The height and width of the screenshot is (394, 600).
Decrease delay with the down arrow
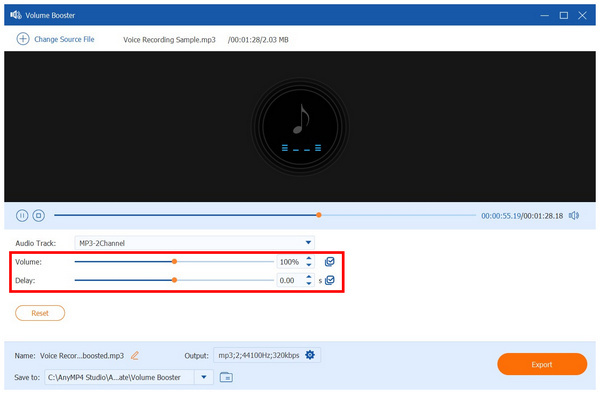tap(309, 283)
